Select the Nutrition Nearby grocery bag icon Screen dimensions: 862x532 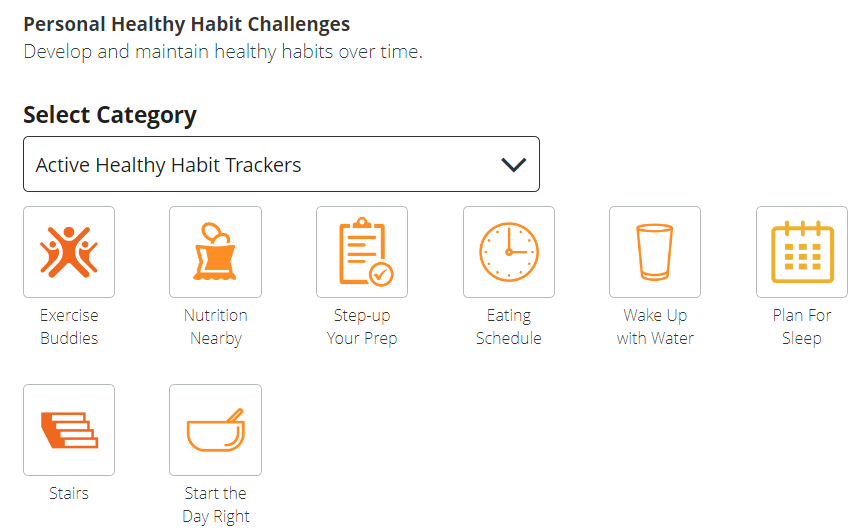pos(215,252)
